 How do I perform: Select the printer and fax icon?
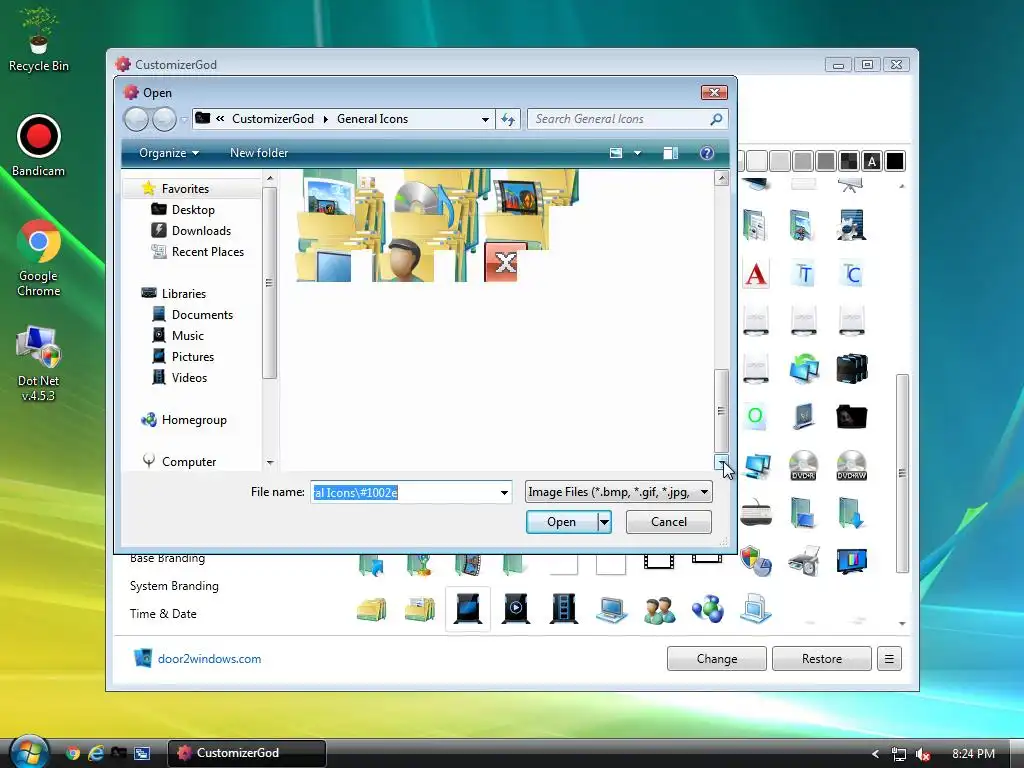(803, 560)
